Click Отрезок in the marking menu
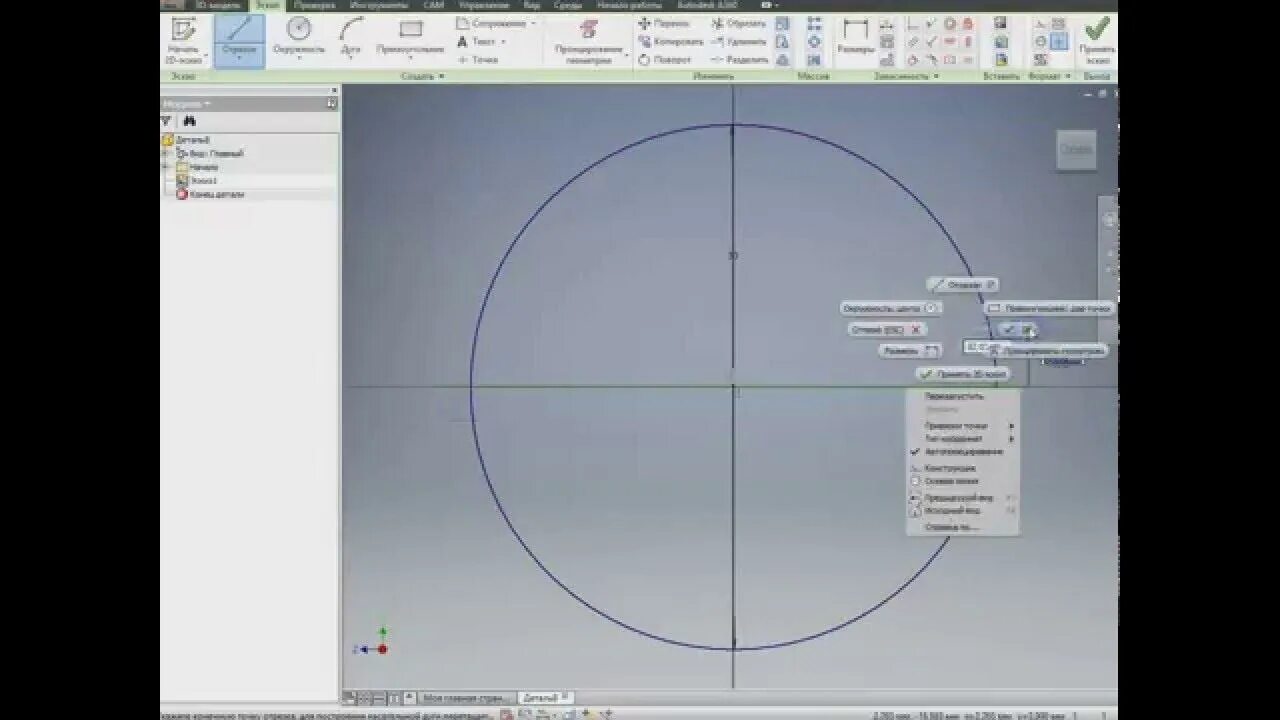The image size is (1280, 720). (963, 285)
